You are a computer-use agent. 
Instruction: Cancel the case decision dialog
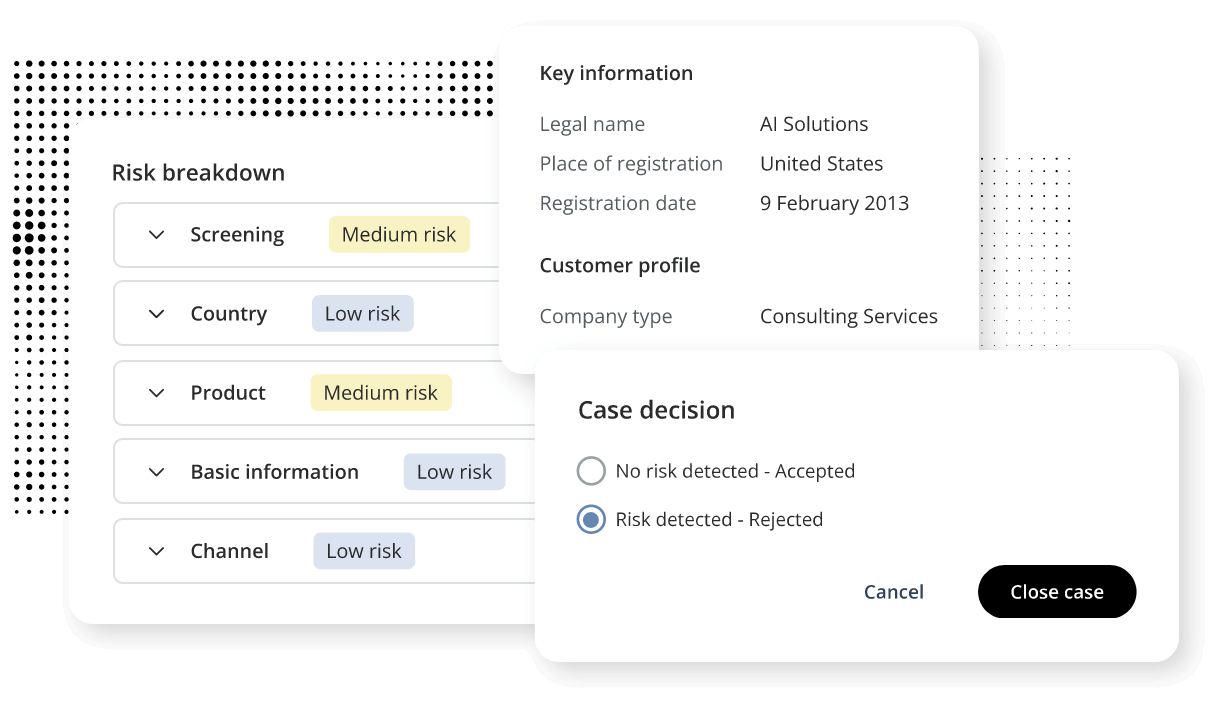point(894,592)
